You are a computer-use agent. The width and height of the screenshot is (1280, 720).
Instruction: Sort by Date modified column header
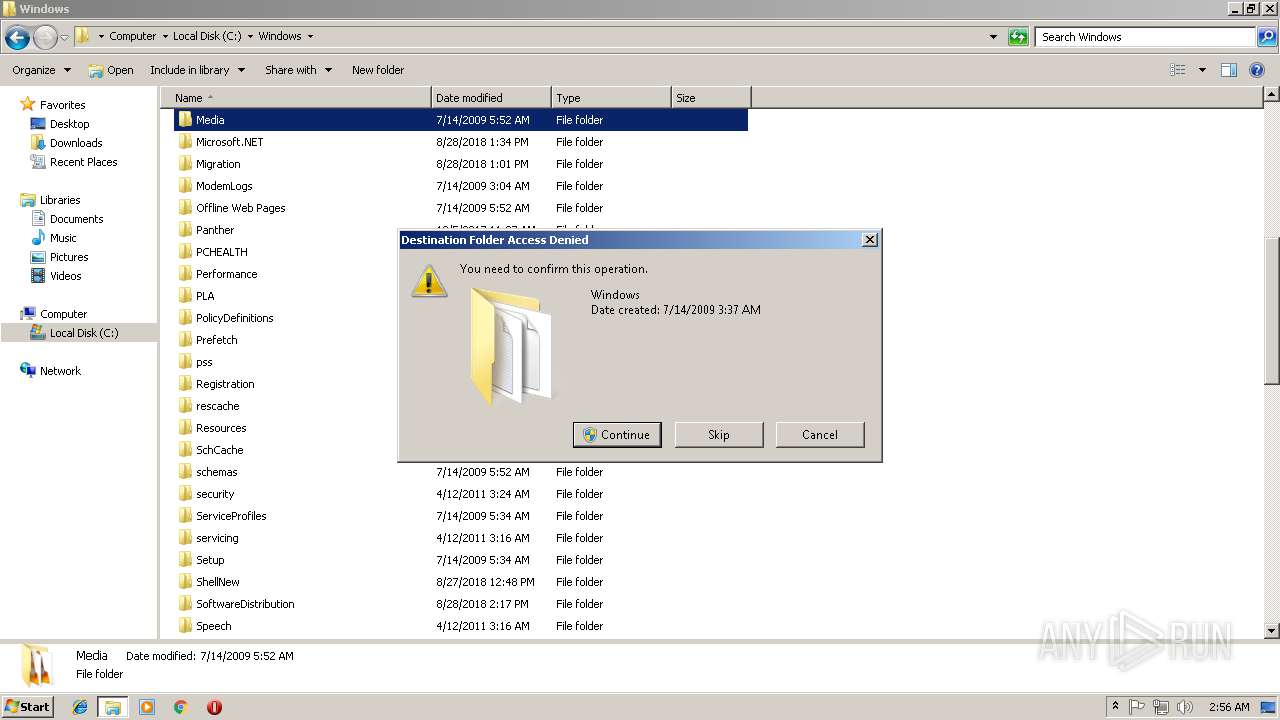coord(491,98)
